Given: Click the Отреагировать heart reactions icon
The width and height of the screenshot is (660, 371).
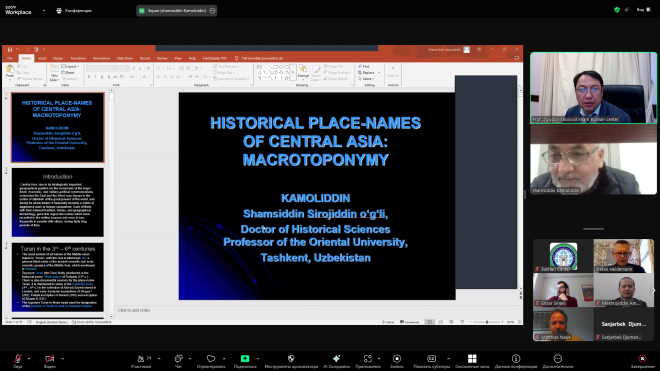Looking at the screenshot, I should coord(211,359).
